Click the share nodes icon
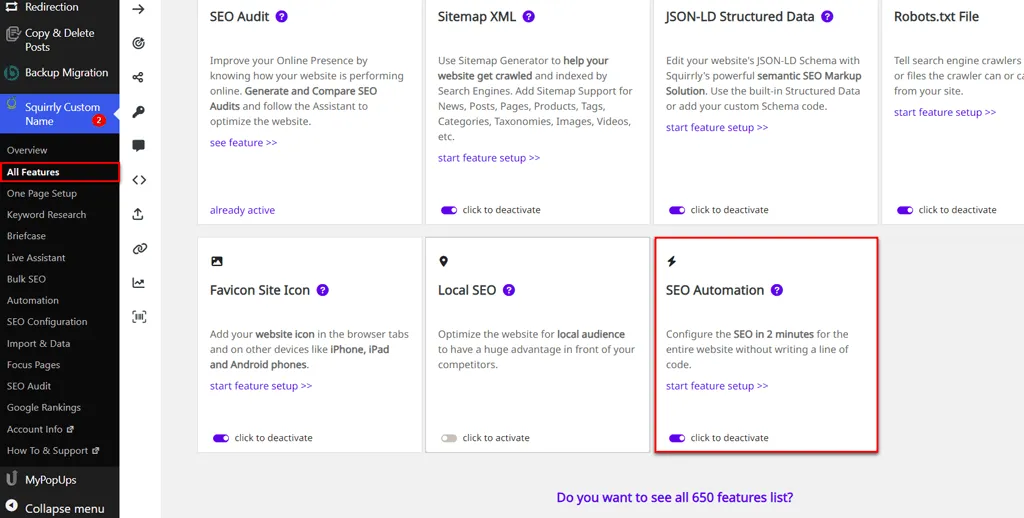Screen dimensions: 1024x518 coord(138,77)
